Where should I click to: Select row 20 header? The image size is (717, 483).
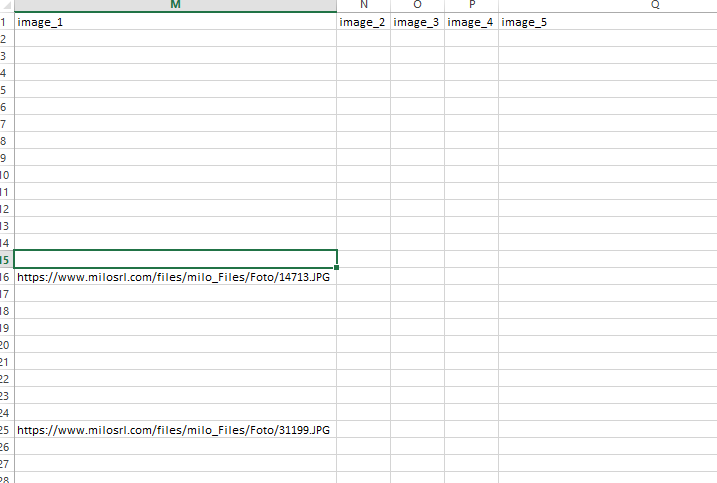pos(7,345)
